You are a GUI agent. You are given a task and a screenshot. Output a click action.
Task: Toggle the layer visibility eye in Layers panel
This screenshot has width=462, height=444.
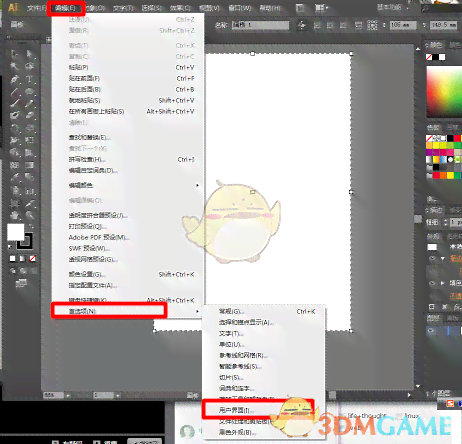point(432,331)
